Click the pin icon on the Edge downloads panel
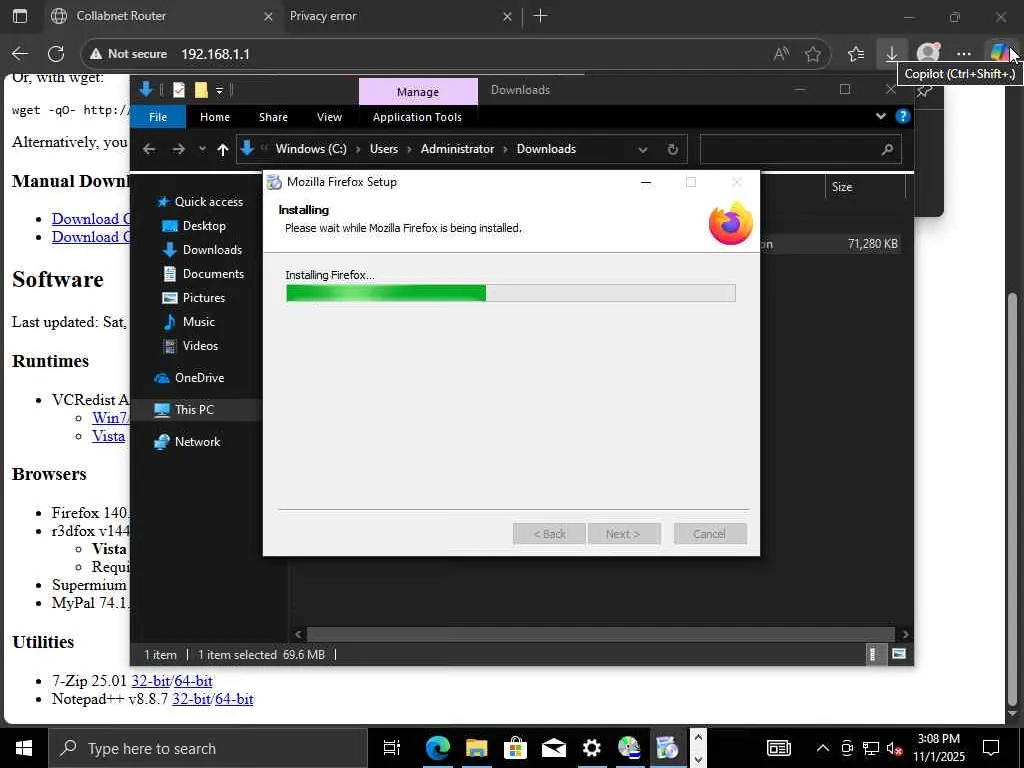The height and width of the screenshot is (768, 1024). point(923,91)
